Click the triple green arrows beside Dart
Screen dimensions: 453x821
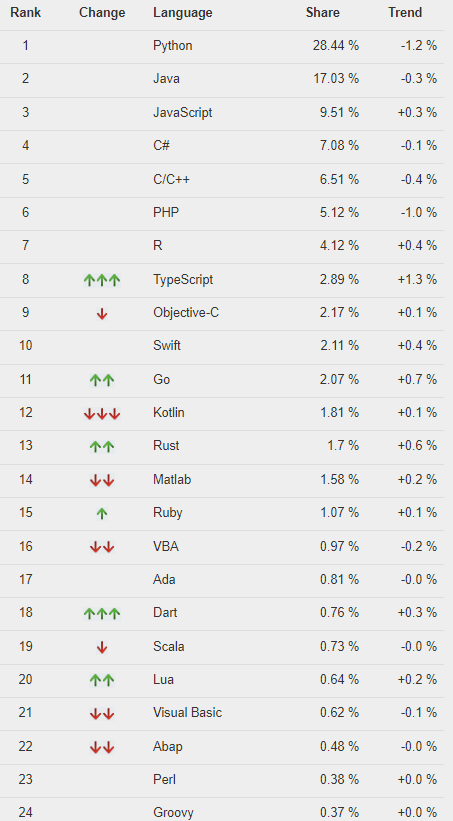[x=102, y=613]
